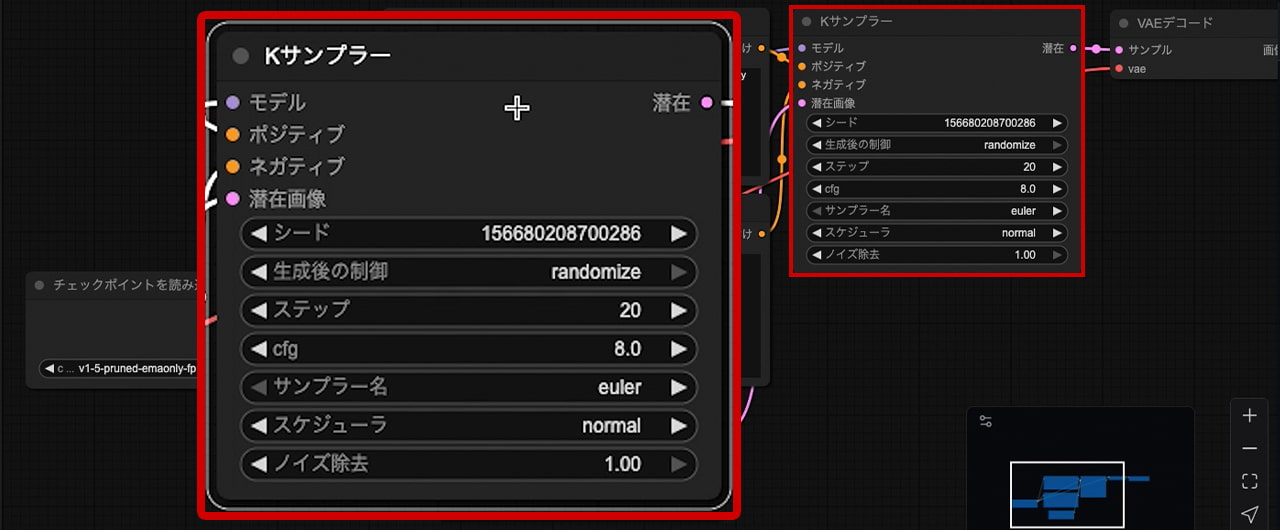
Task: Open the サンプラー名 euler dropdown in enlarged node
Action: click(x=468, y=387)
